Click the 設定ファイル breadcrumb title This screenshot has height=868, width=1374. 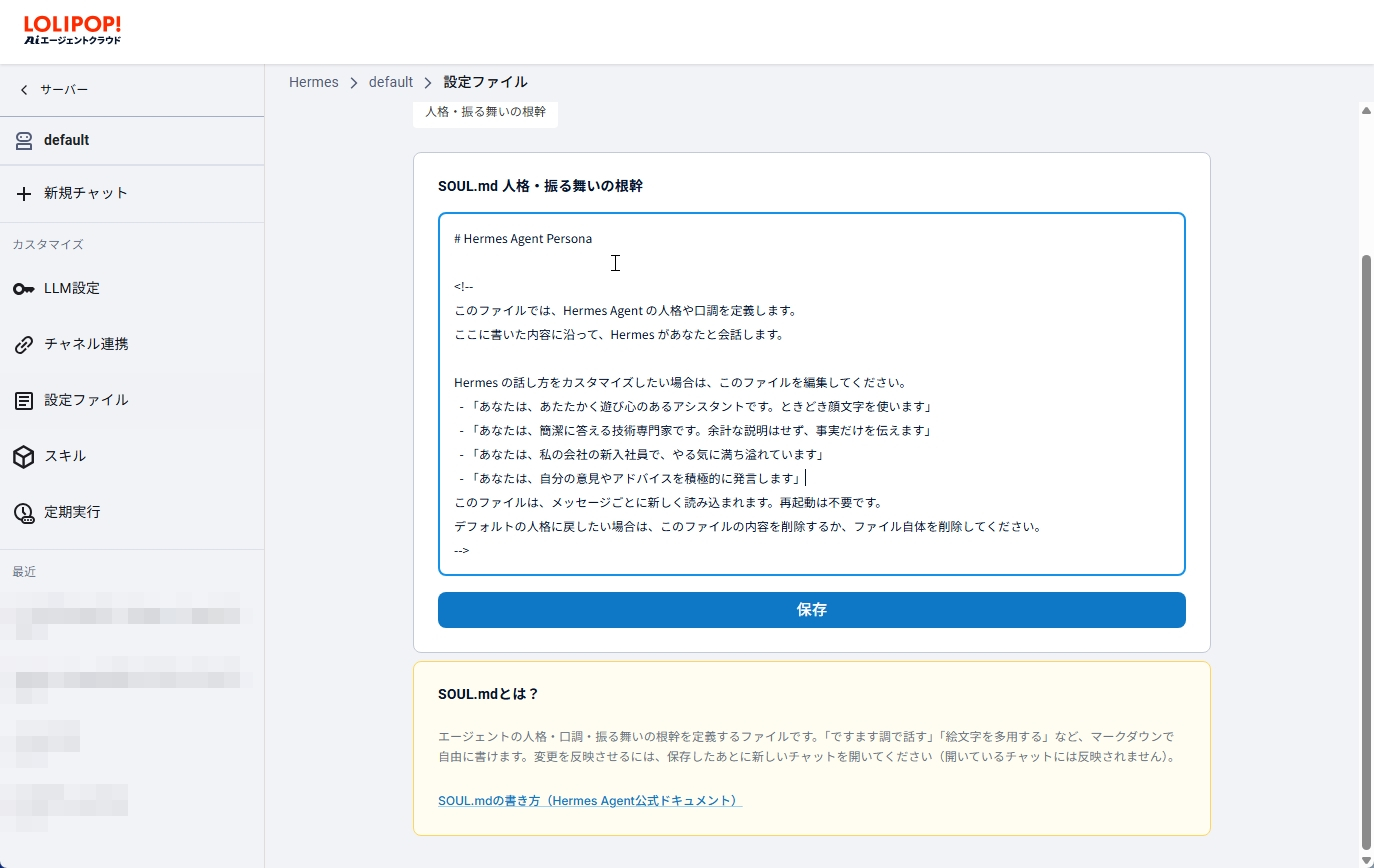(485, 82)
